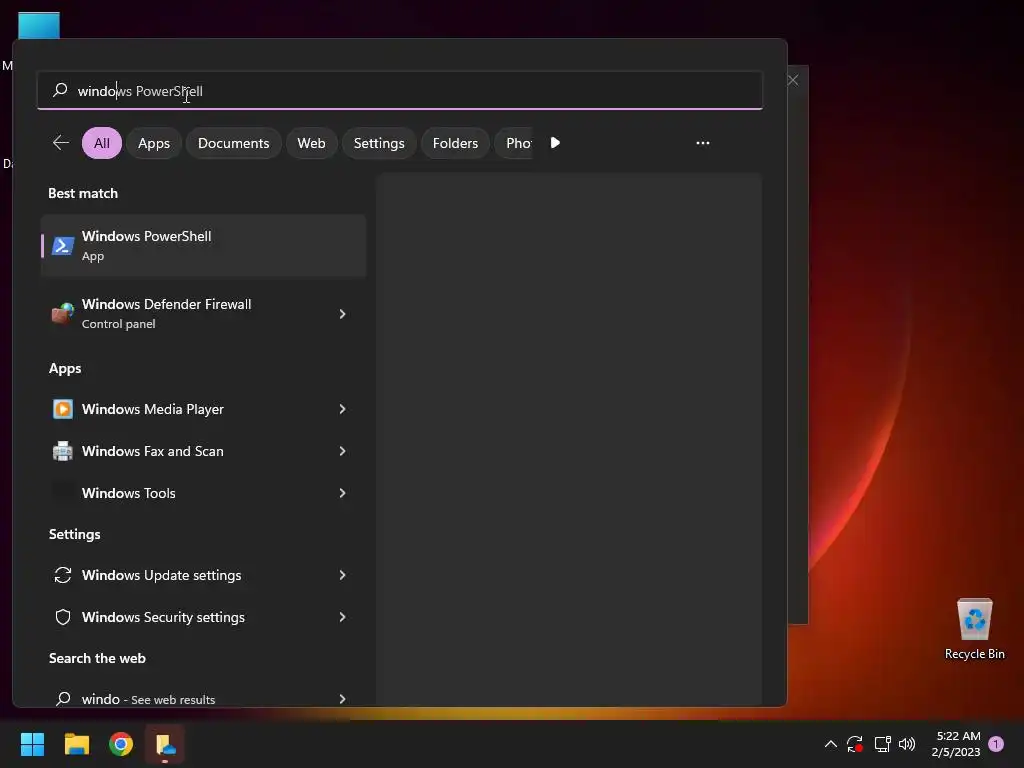
Task: Select the All filter tab
Action: click(x=102, y=143)
